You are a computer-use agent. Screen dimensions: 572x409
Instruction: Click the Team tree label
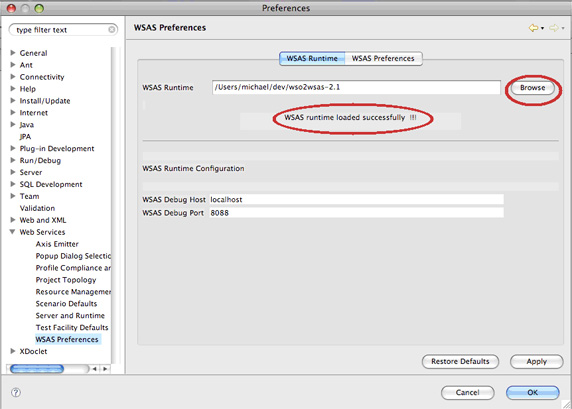pos(29,196)
